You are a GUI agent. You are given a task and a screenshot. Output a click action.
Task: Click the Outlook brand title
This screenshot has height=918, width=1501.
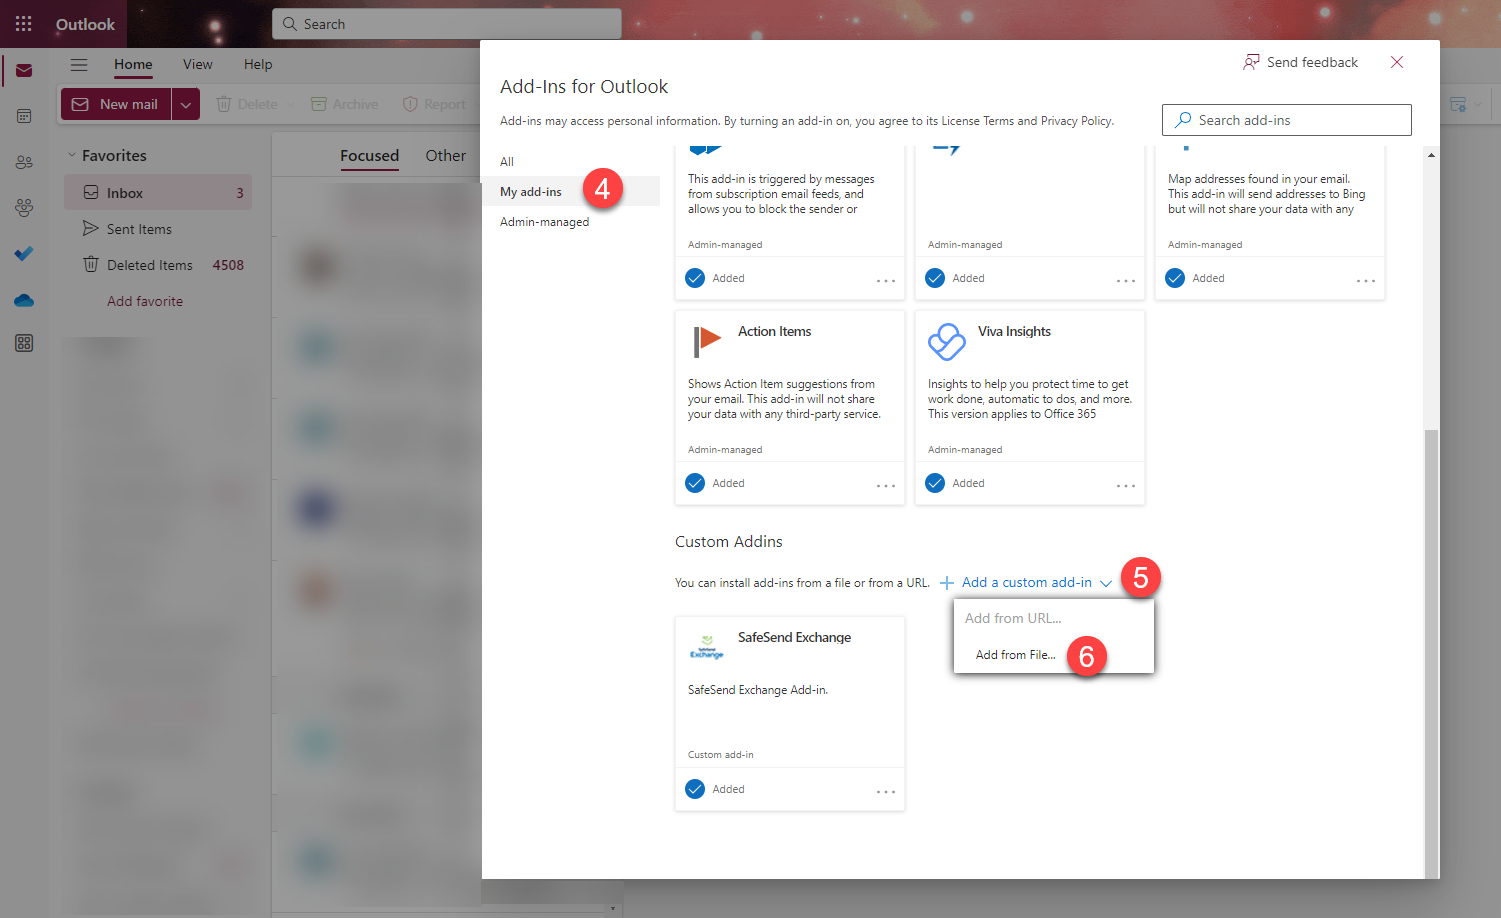(x=85, y=24)
